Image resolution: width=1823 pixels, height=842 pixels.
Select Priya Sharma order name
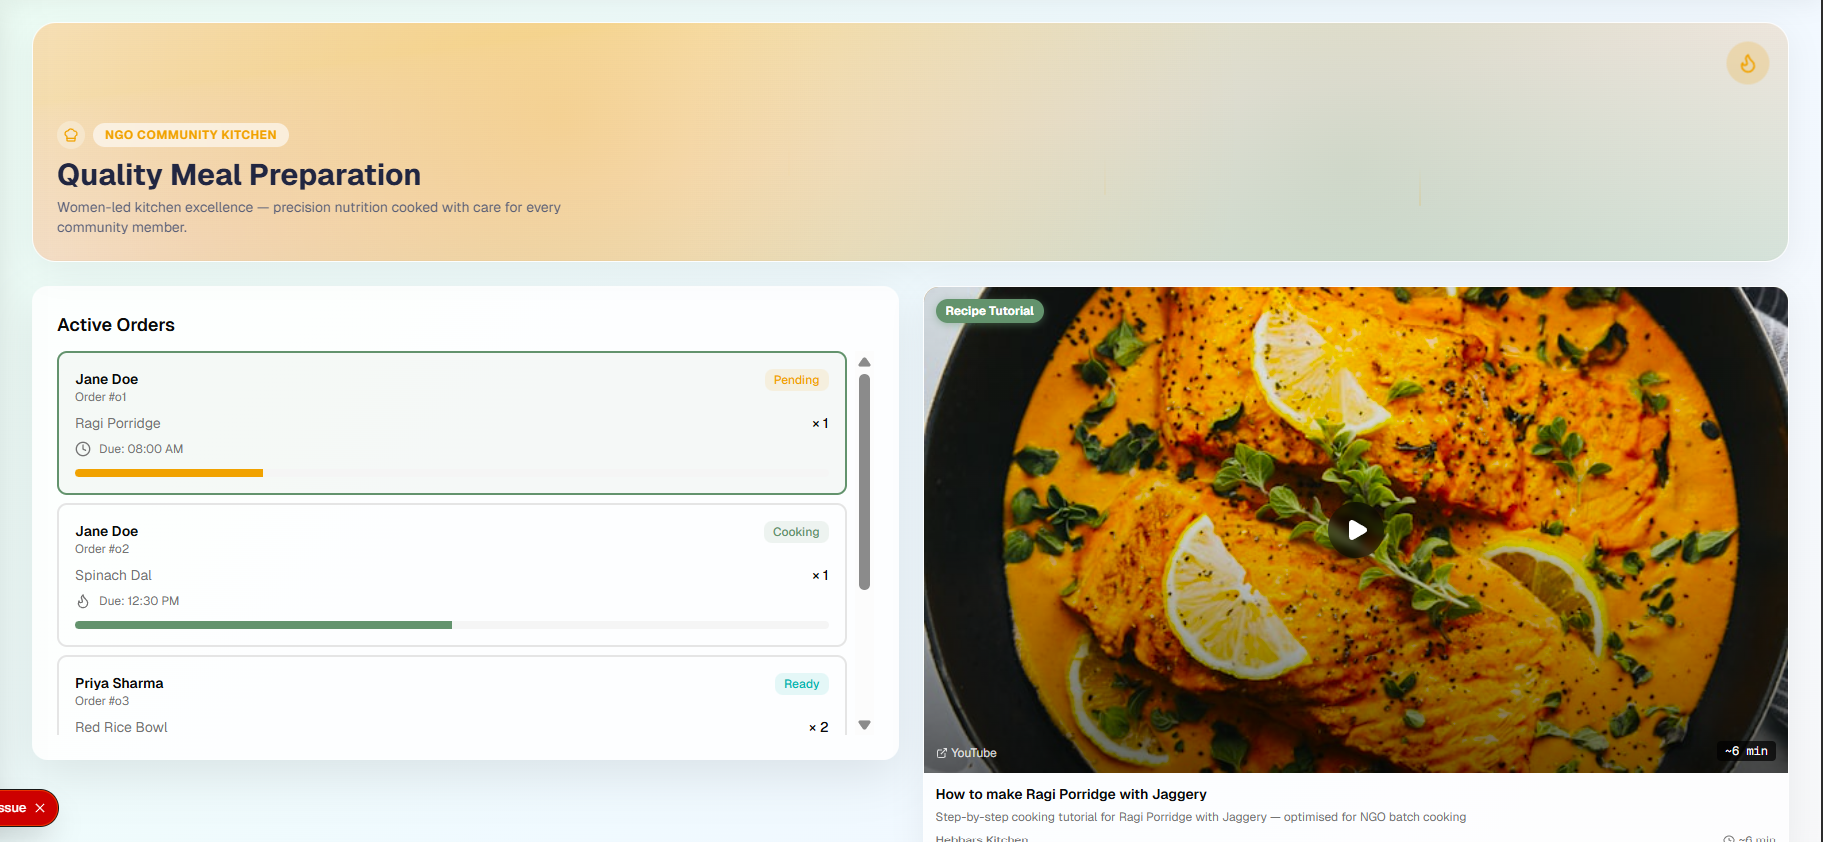119,683
